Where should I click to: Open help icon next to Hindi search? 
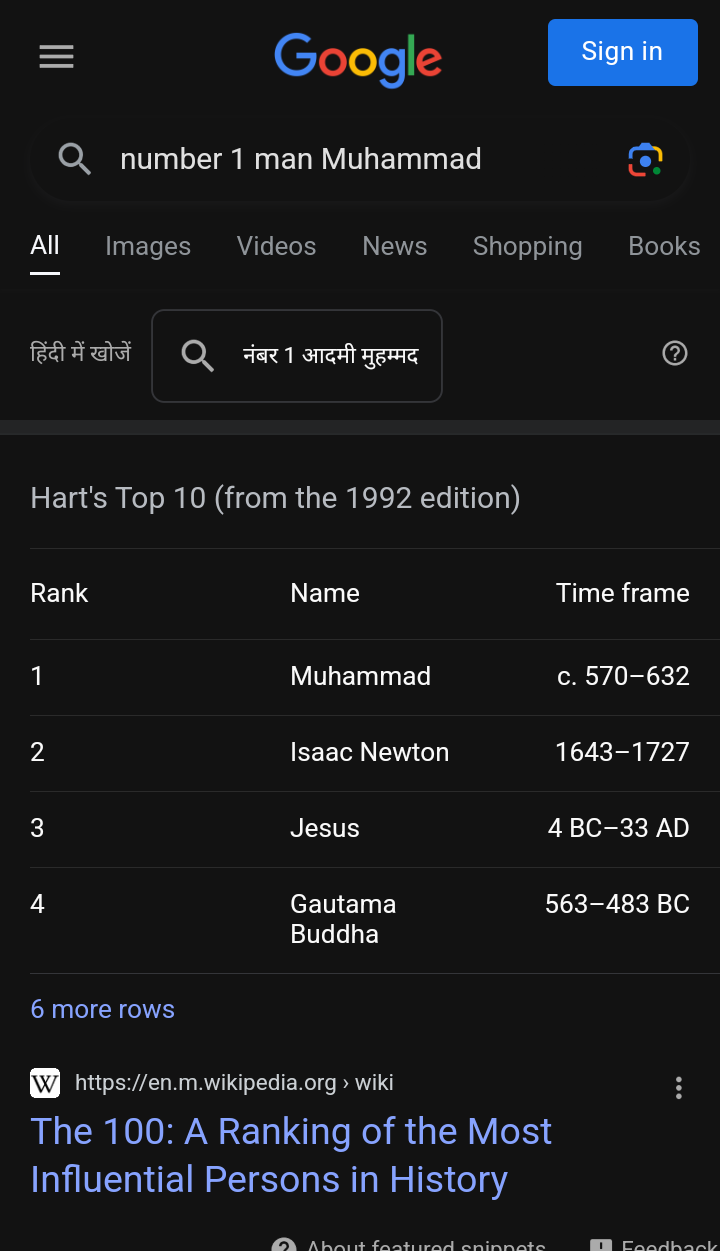(x=675, y=353)
